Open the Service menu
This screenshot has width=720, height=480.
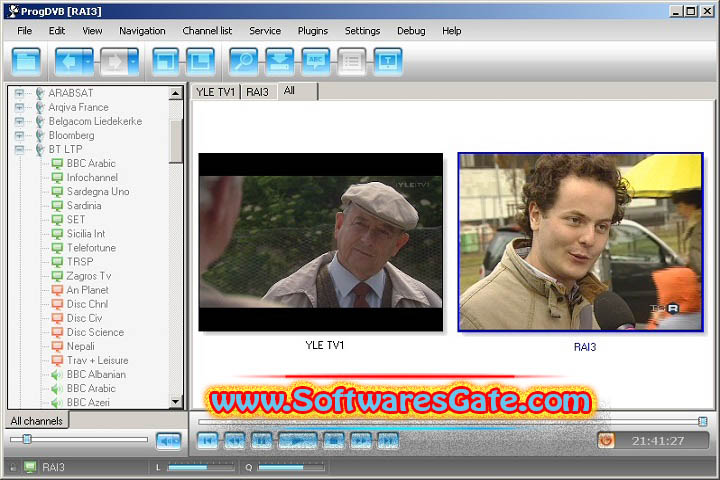click(x=265, y=31)
